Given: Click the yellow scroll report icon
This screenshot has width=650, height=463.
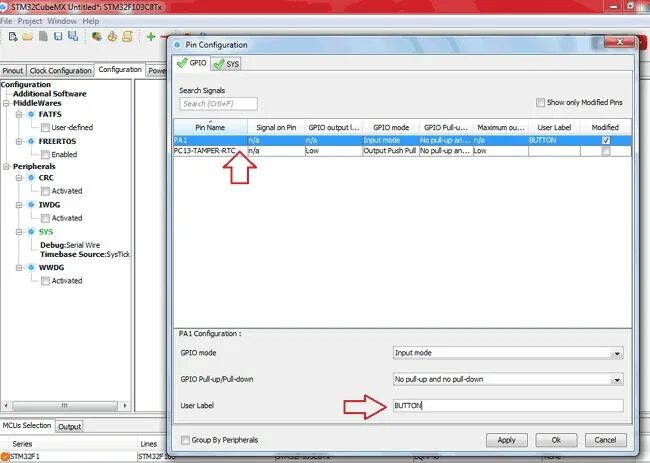Looking at the screenshot, I should click(127, 36).
